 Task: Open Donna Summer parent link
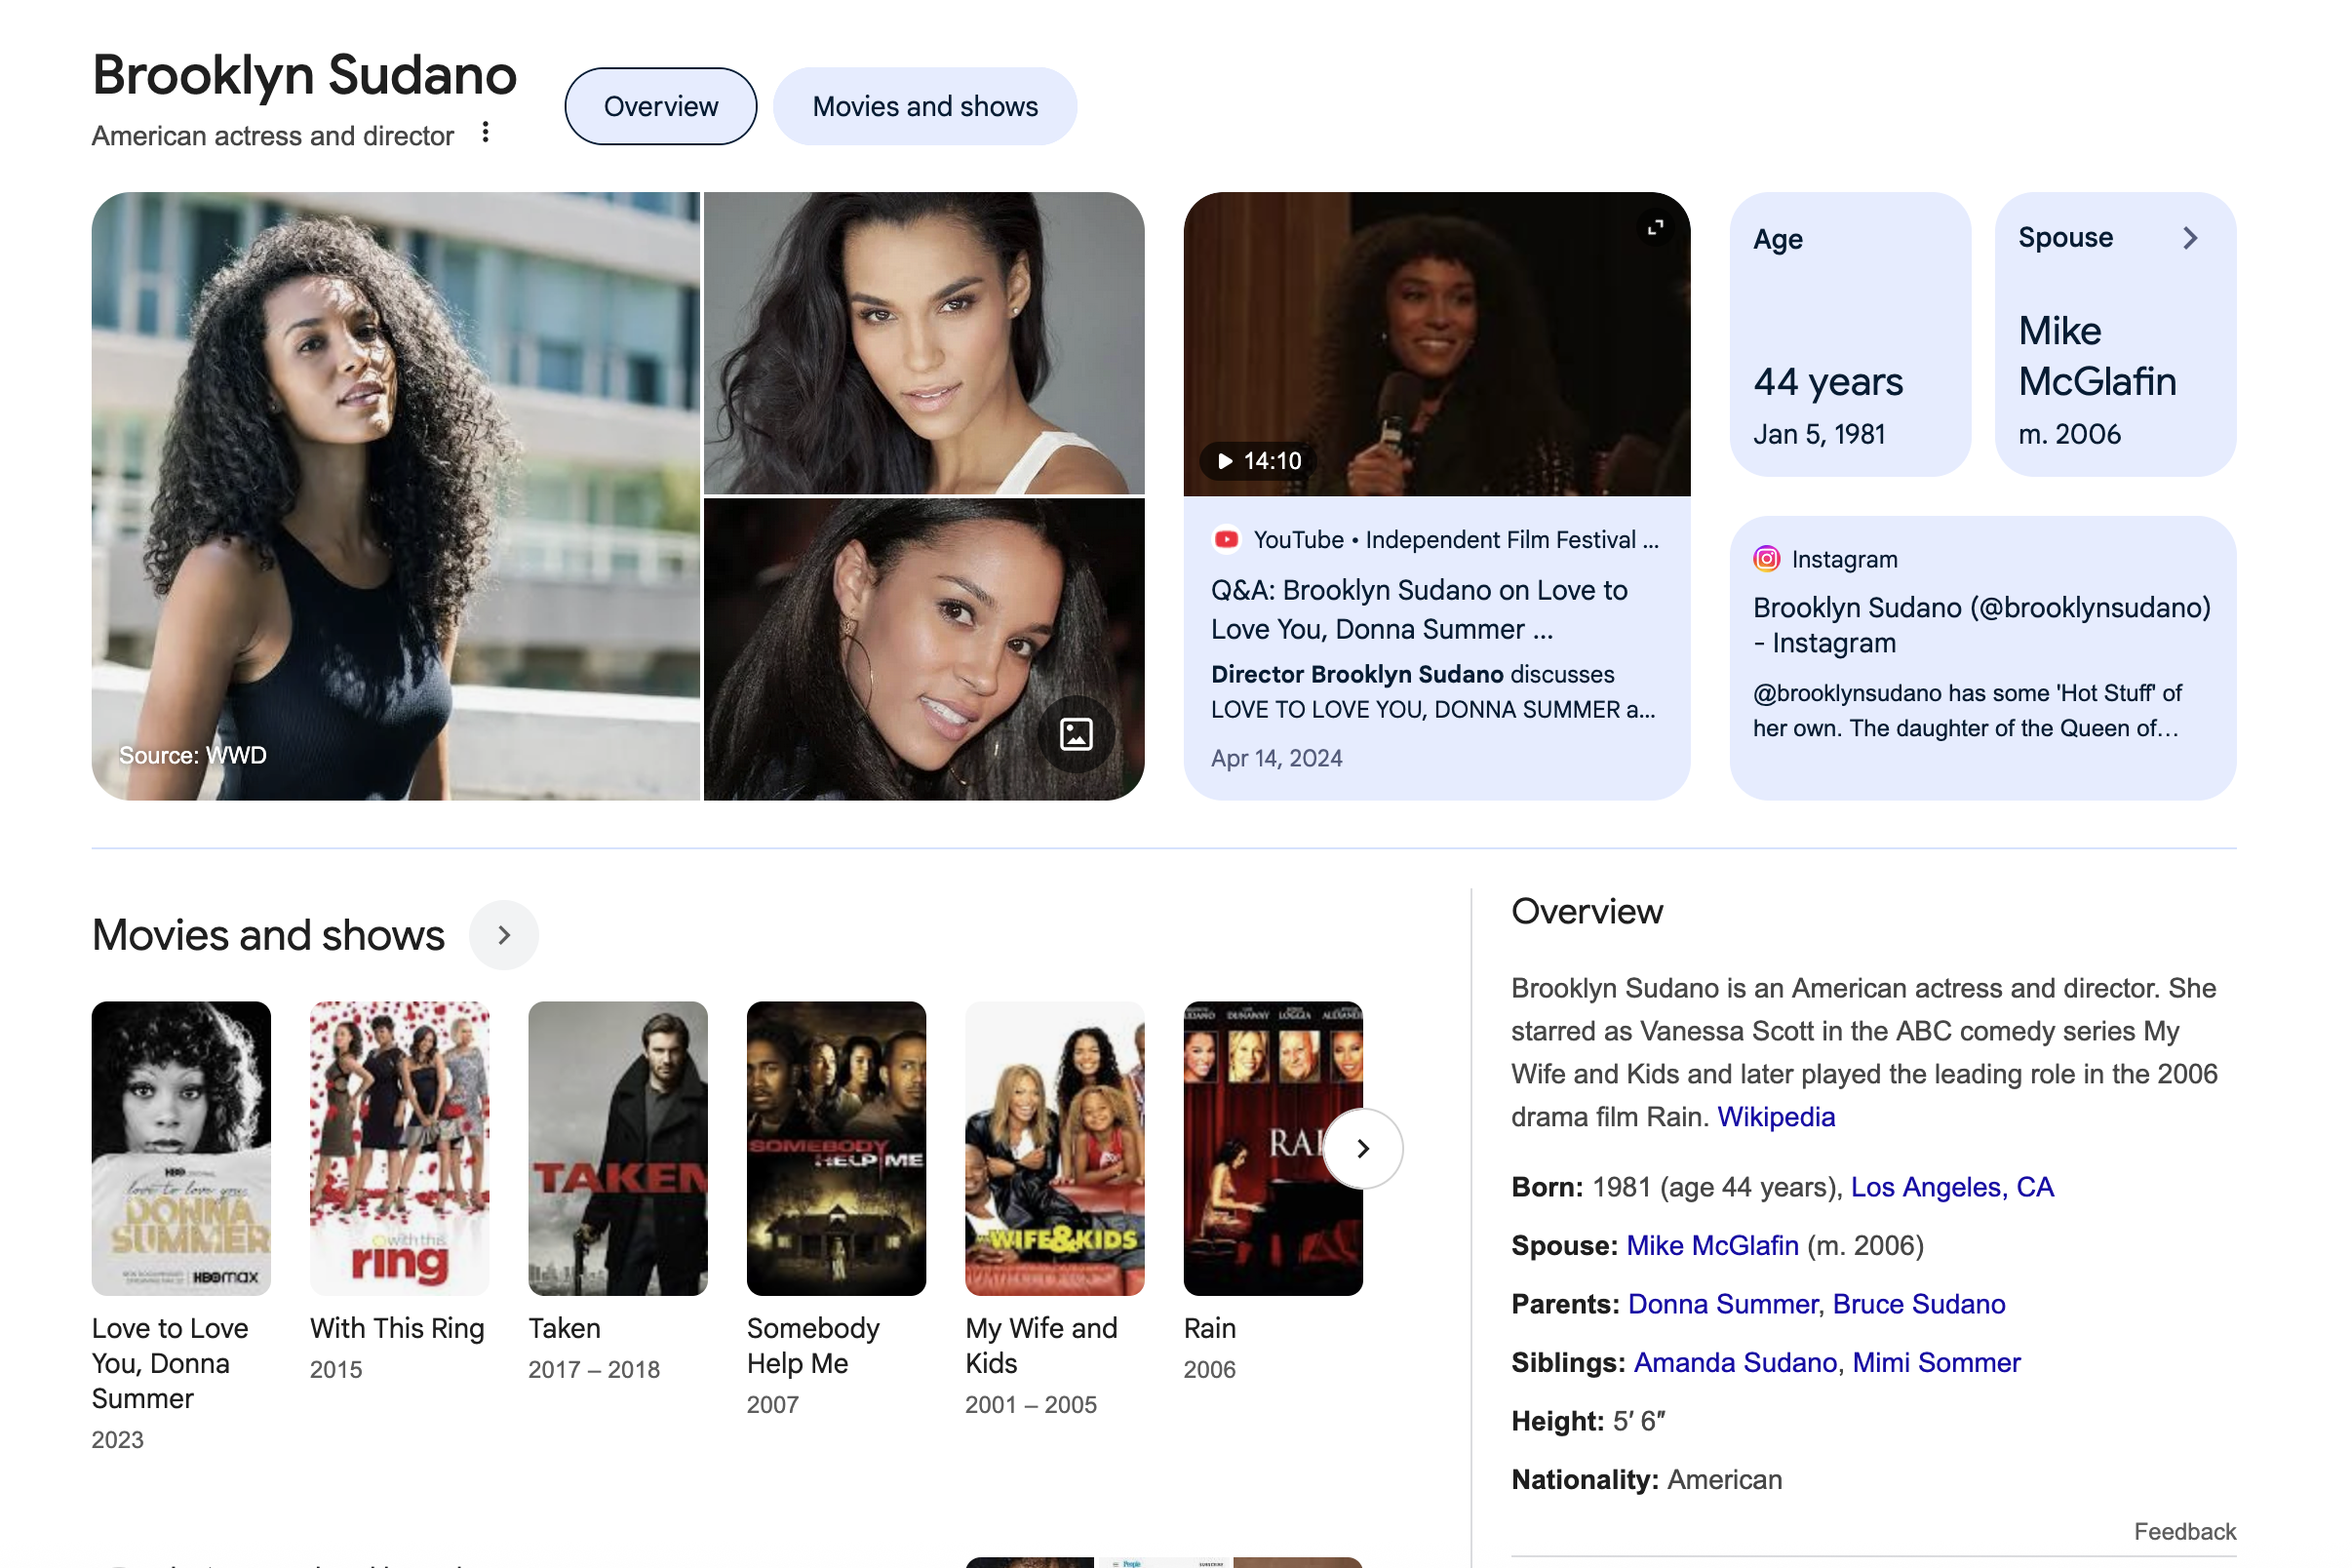point(1722,1304)
